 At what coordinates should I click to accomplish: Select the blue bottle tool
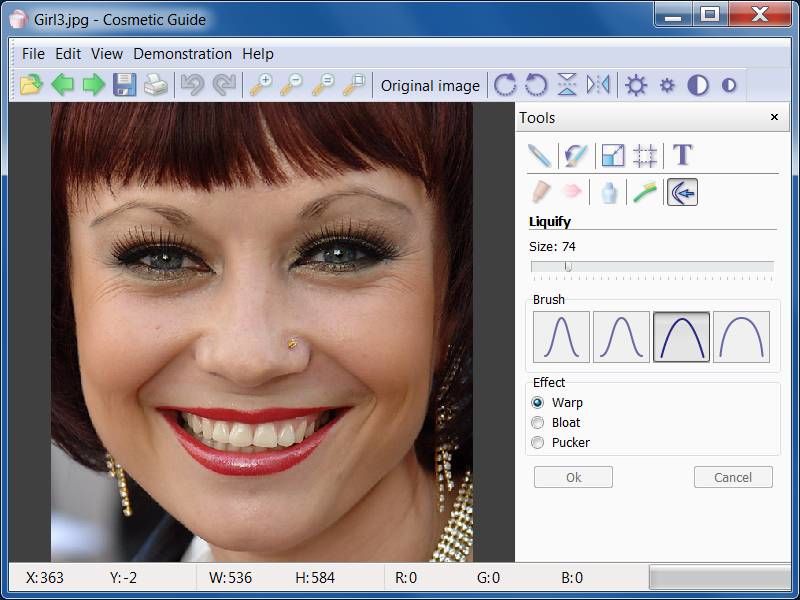point(608,193)
